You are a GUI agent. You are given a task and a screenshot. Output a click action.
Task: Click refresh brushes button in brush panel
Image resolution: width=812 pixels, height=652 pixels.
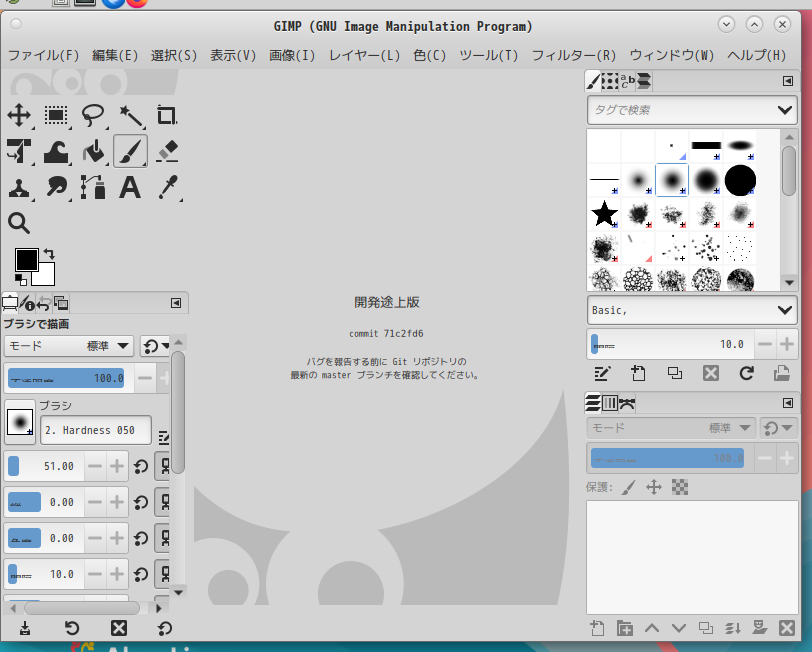pyautogui.click(x=746, y=373)
